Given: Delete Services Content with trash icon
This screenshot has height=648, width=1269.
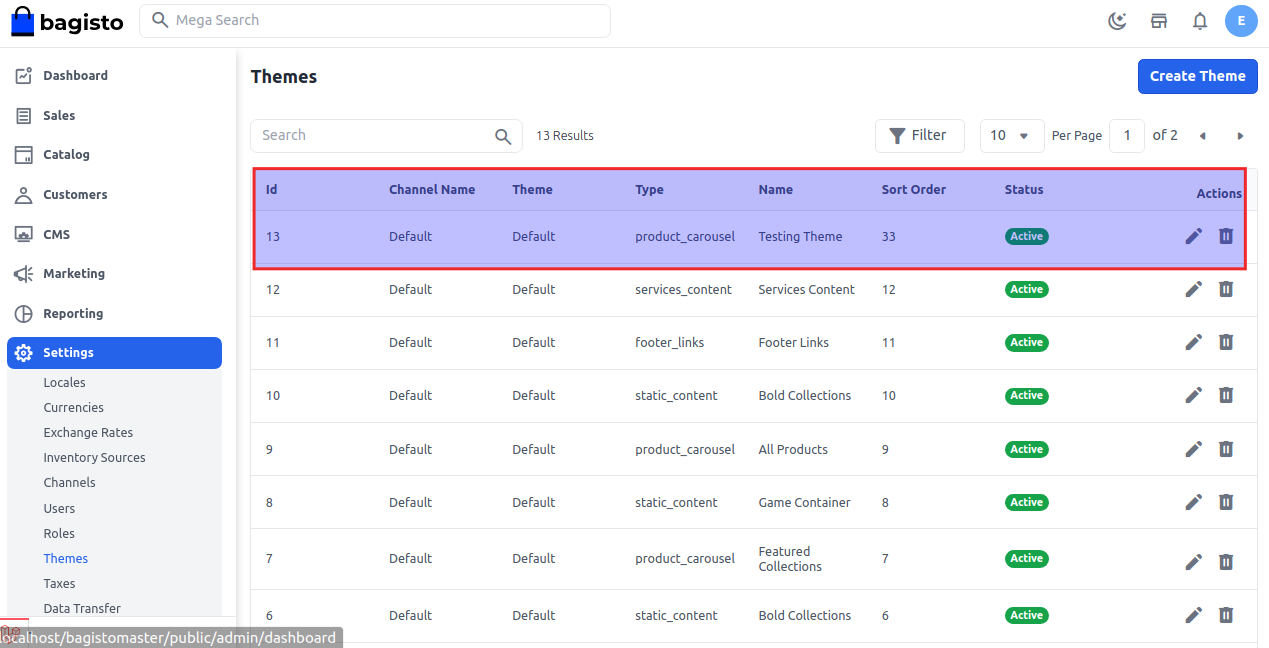Looking at the screenshot, I should pos(1226,289).
